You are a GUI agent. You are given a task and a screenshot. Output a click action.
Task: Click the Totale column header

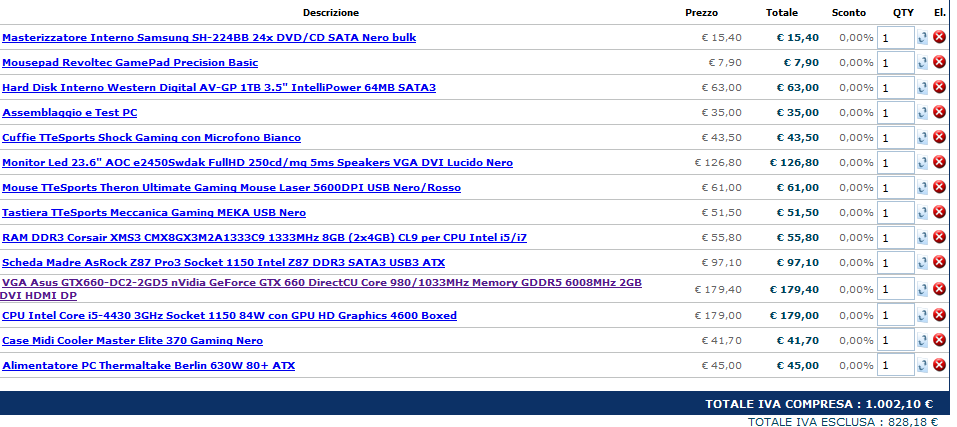click(782, 13)
